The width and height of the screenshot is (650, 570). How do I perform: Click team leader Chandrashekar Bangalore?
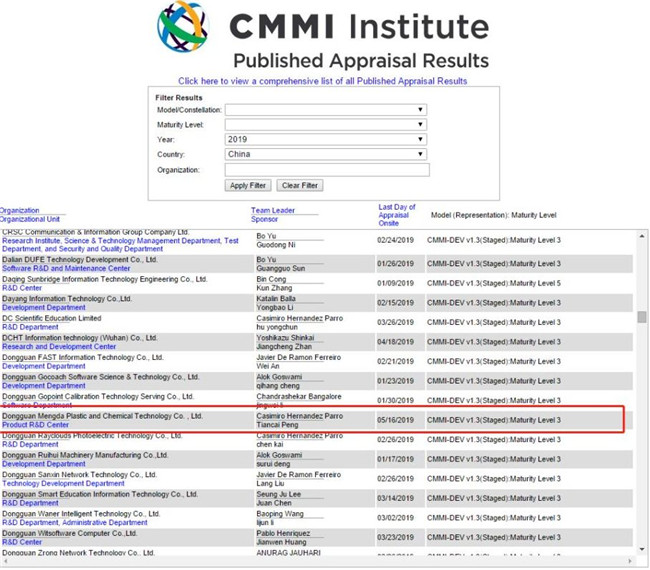(298, 396)
